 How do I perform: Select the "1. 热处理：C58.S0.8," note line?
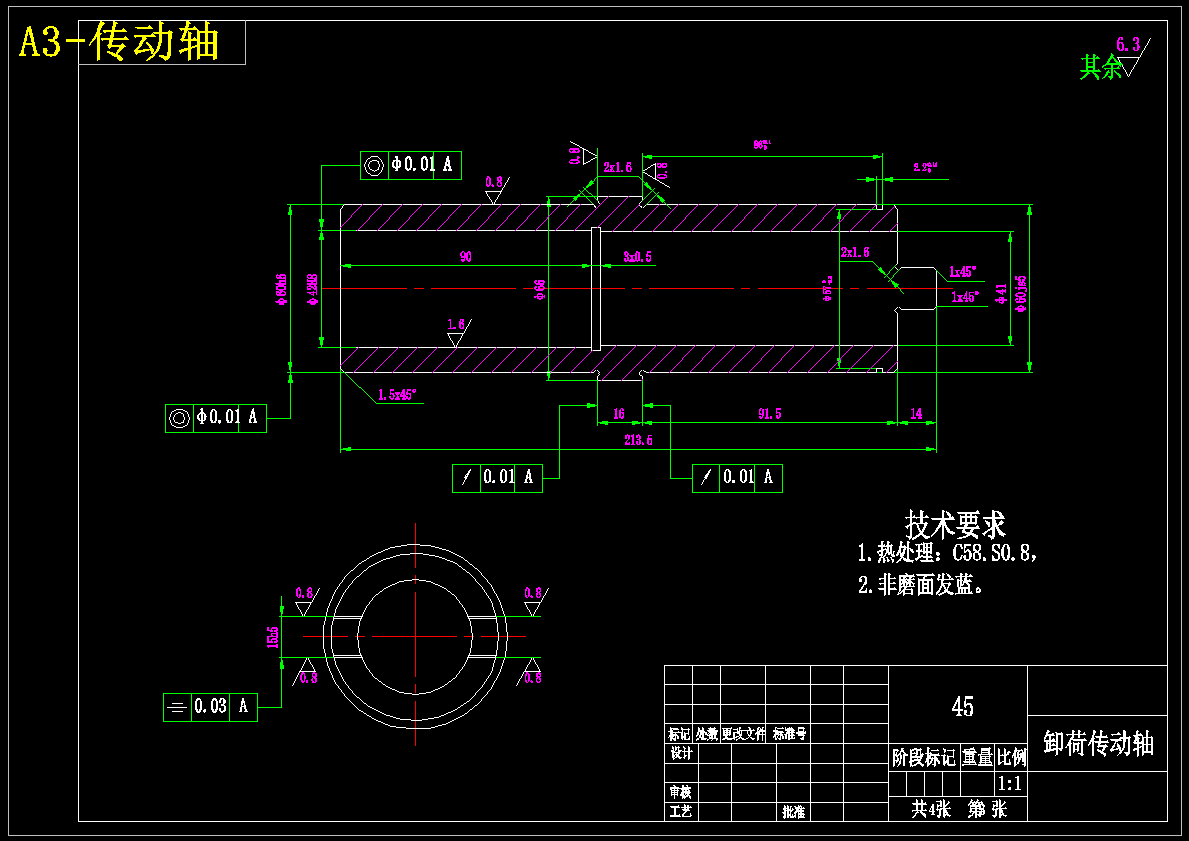point(947,553)
